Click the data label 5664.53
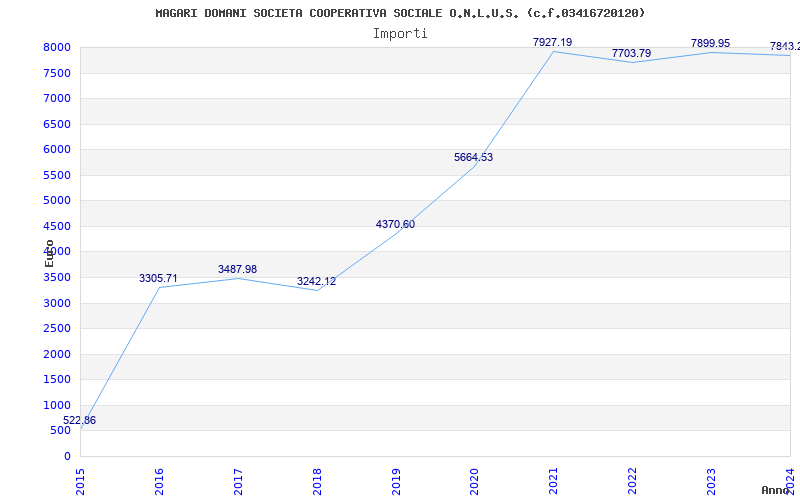This screenshot has width=800, height=500. [473, 157]
